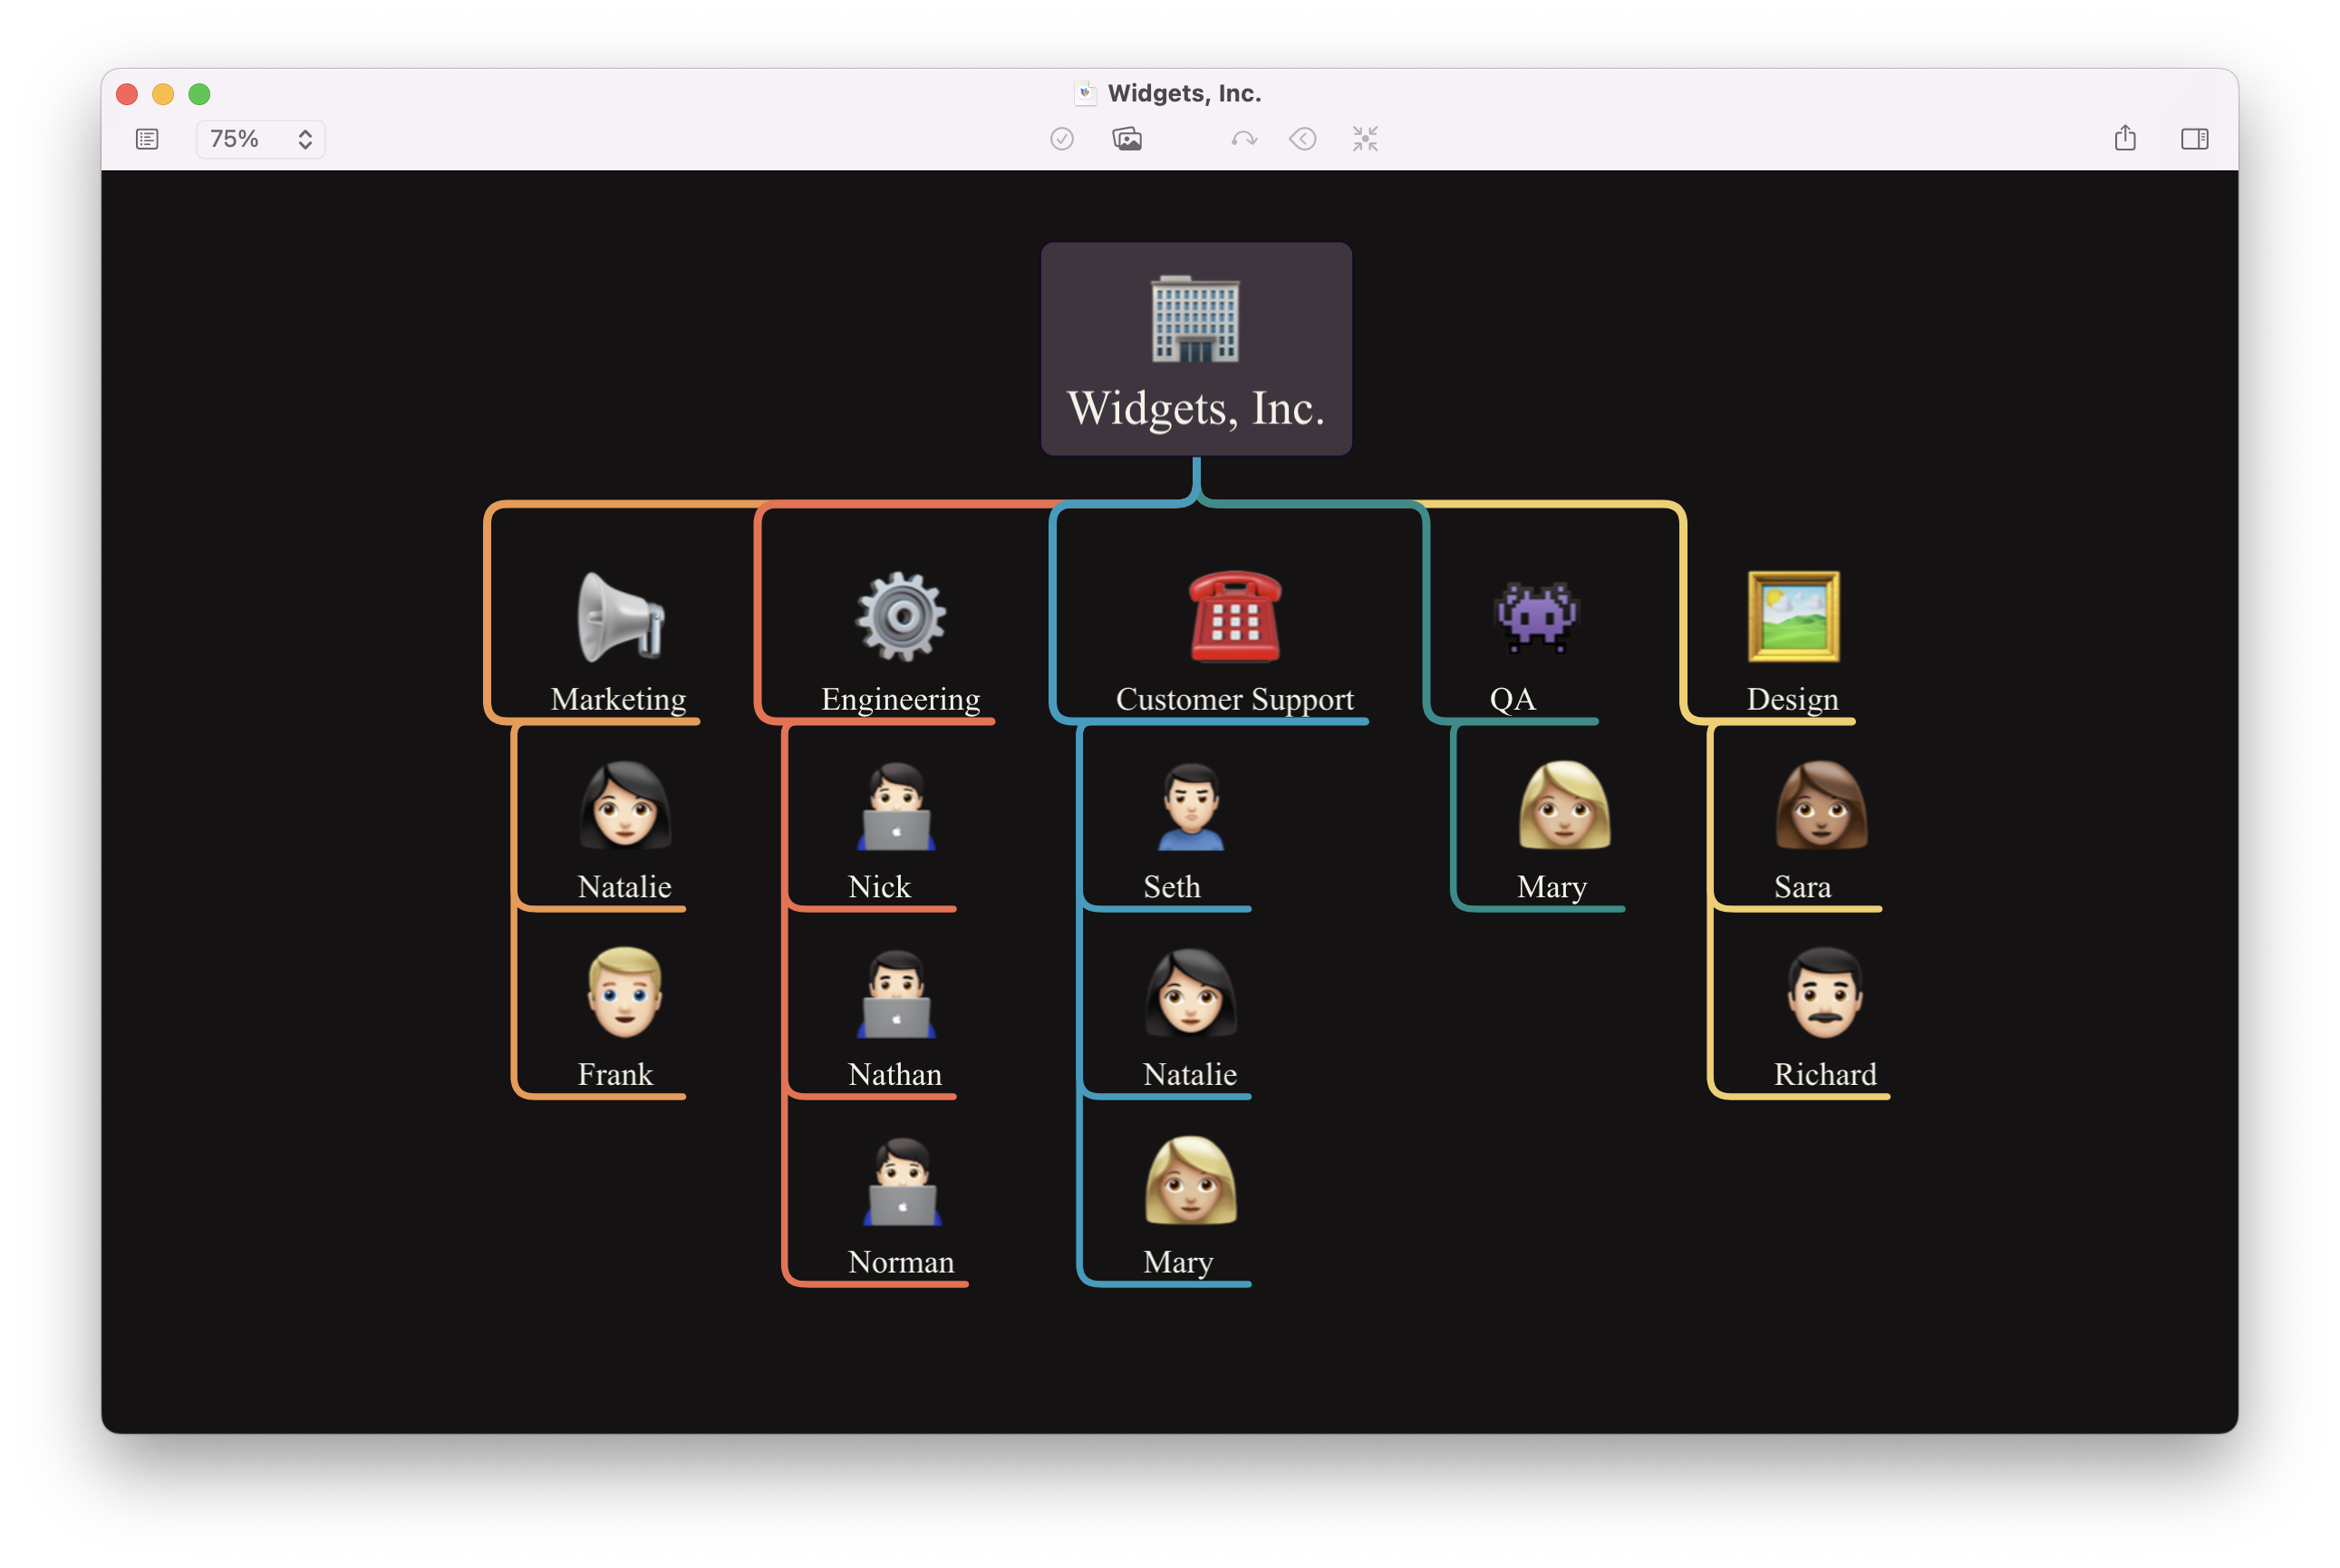Click Richard's mustache avatar

tap(1825, 992)
